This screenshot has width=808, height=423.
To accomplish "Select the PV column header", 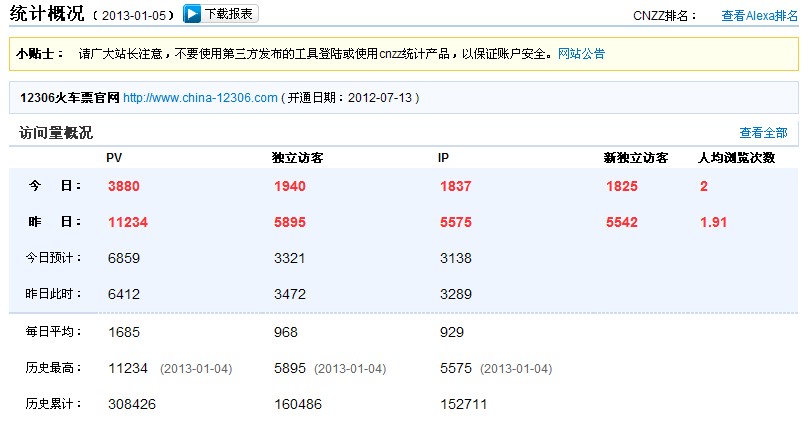I will [114, 158].
